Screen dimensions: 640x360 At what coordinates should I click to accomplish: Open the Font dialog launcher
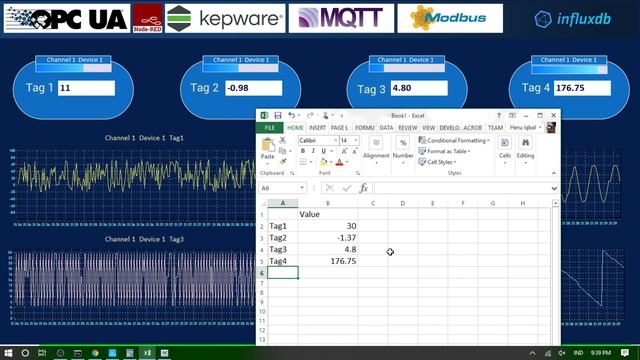[x=358, y=173]
